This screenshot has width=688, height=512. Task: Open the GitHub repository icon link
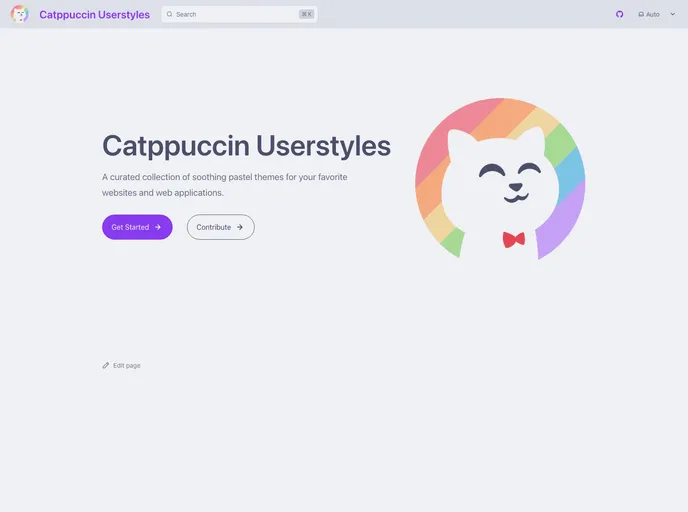click(x=619, y=14)
